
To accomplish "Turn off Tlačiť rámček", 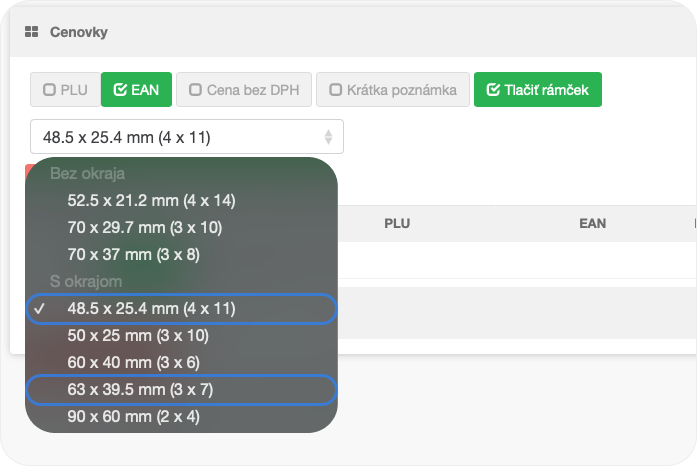I will (537, 90).
